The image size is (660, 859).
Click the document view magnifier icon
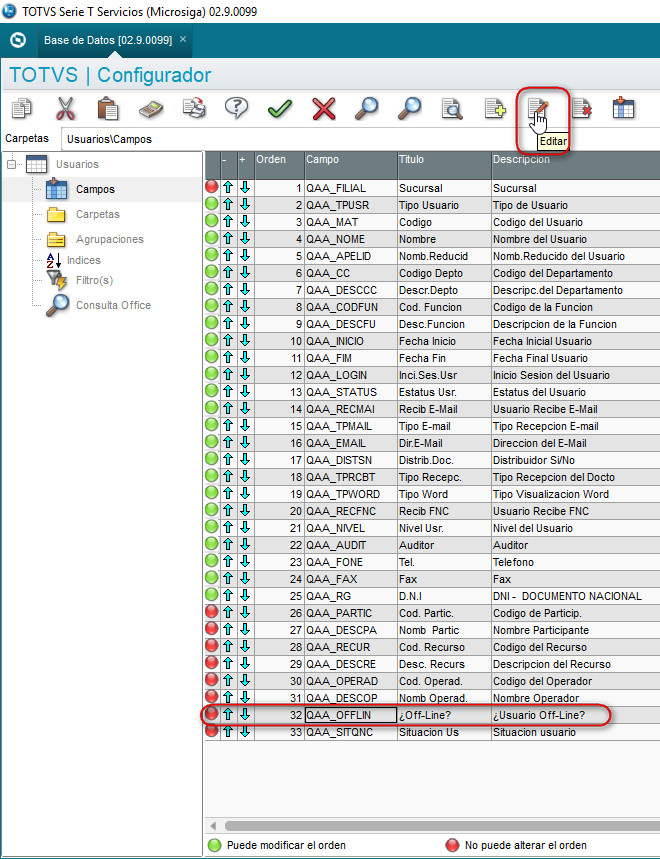(x=452, y=108)
